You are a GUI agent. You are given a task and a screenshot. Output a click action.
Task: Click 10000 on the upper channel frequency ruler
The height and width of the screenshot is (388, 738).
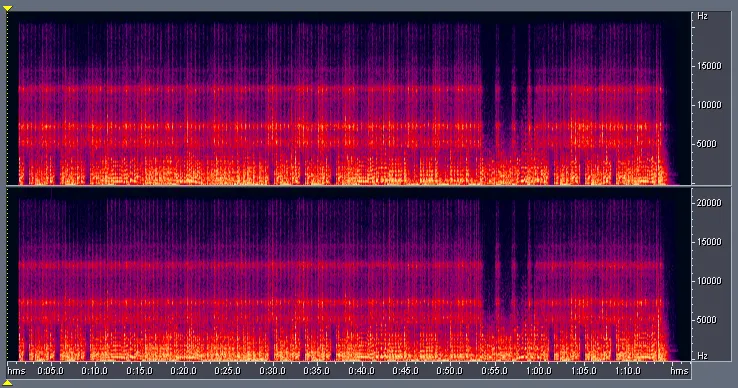pyautogui.click(x=709, y=105)
